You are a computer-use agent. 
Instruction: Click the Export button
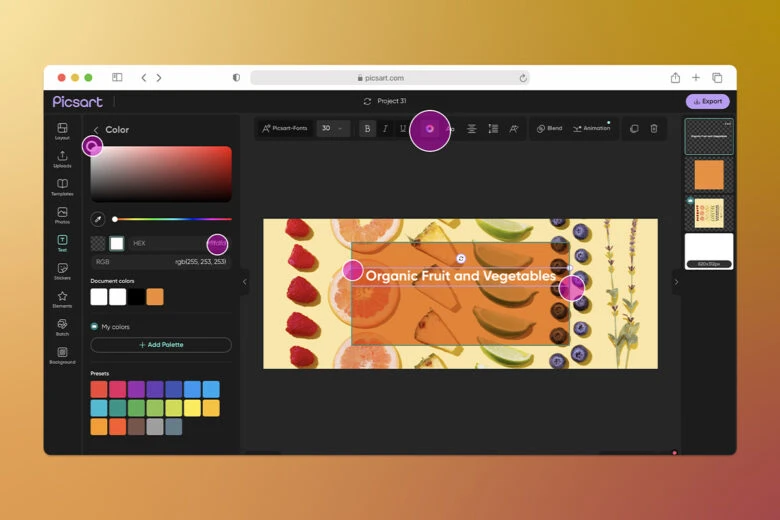[707, 102]
